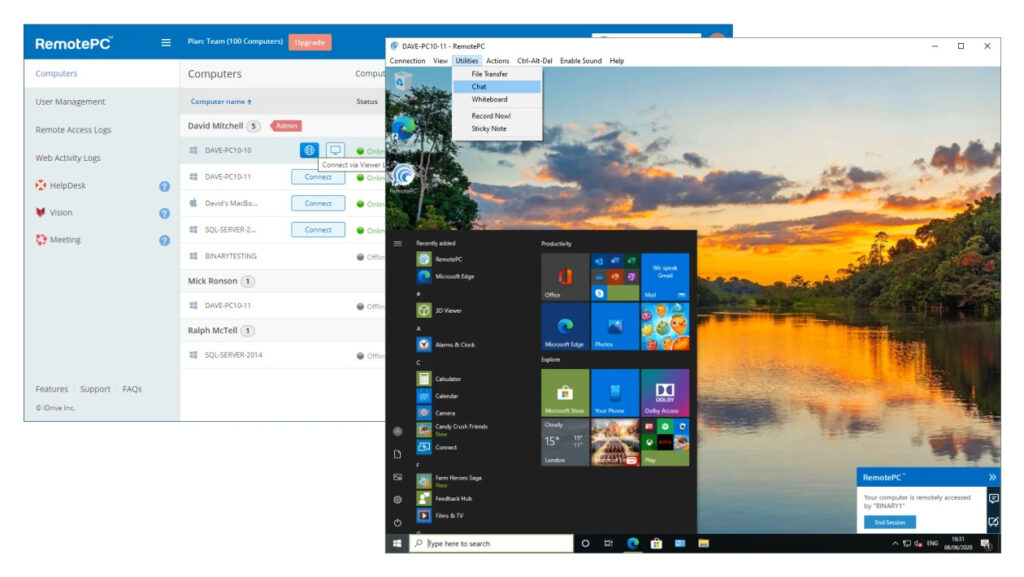Image resolution: width=1024 pixels, height=577 pixels.
Task: Click the globe icon for DAVE-PC10-10
Action: pyautogui.click(x=309, y=150)
